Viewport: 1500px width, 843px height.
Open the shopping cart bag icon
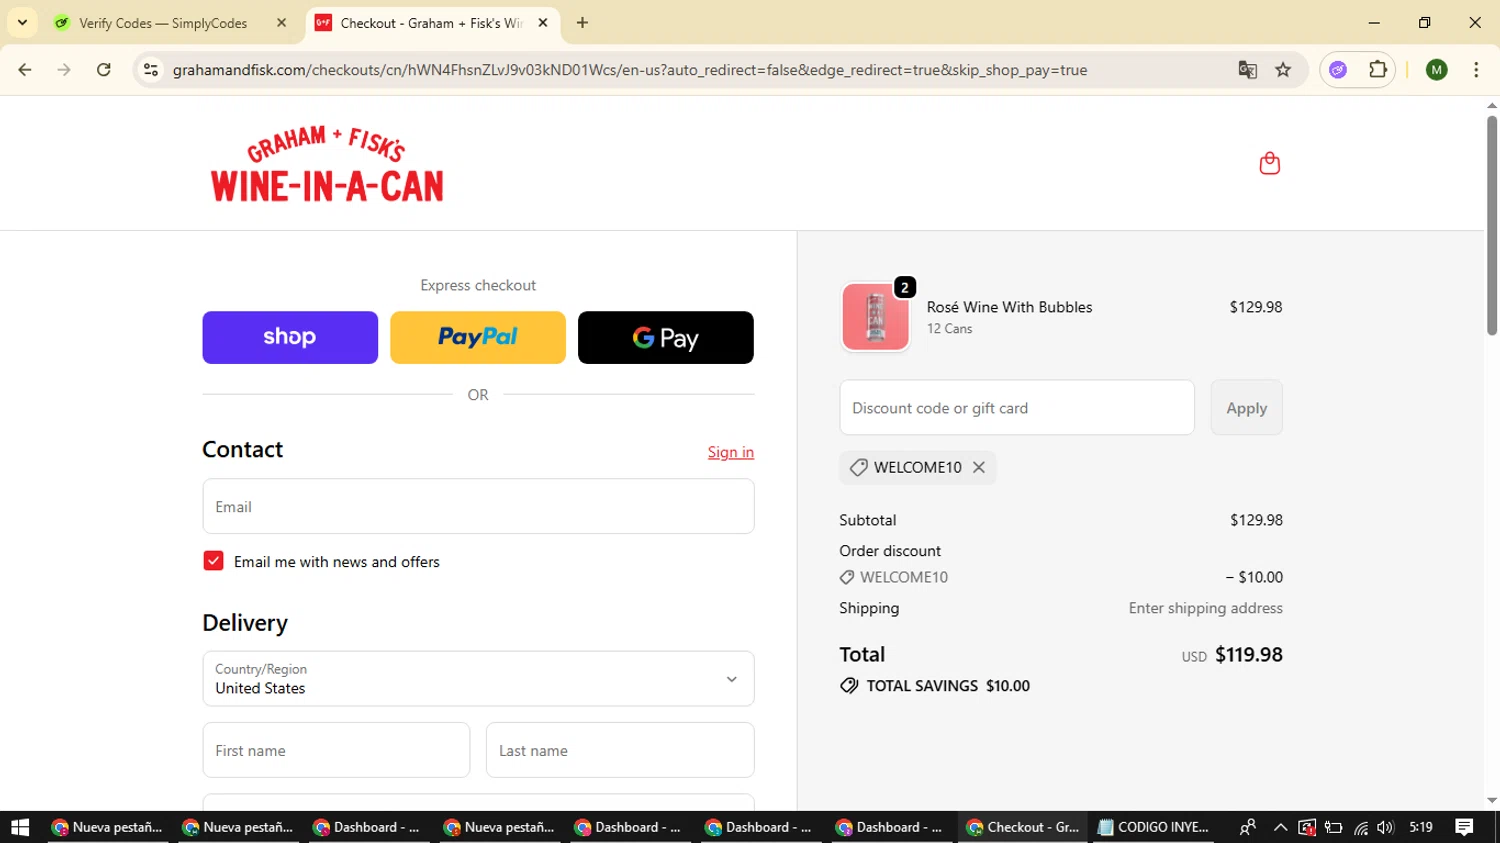(1270, 163)
